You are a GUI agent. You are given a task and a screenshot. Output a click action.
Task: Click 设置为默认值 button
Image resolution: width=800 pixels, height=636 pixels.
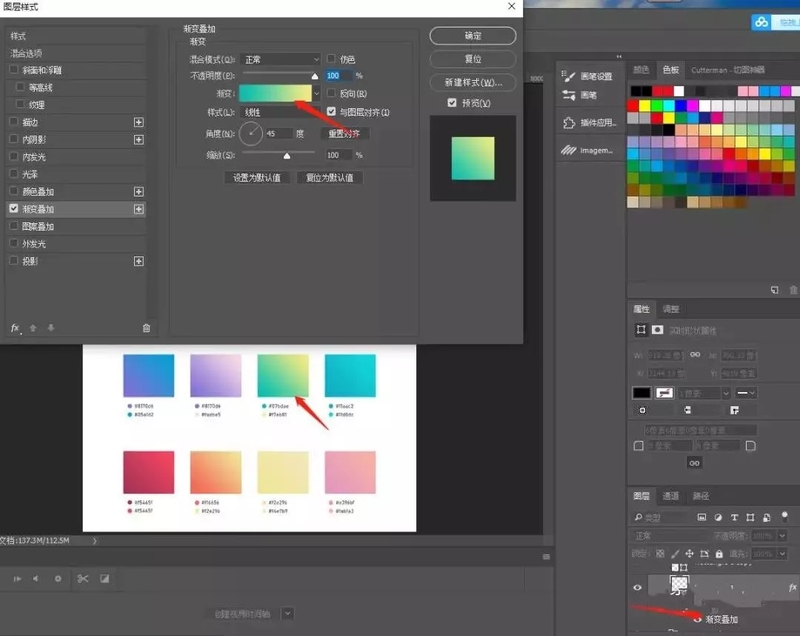click(257, 177)
